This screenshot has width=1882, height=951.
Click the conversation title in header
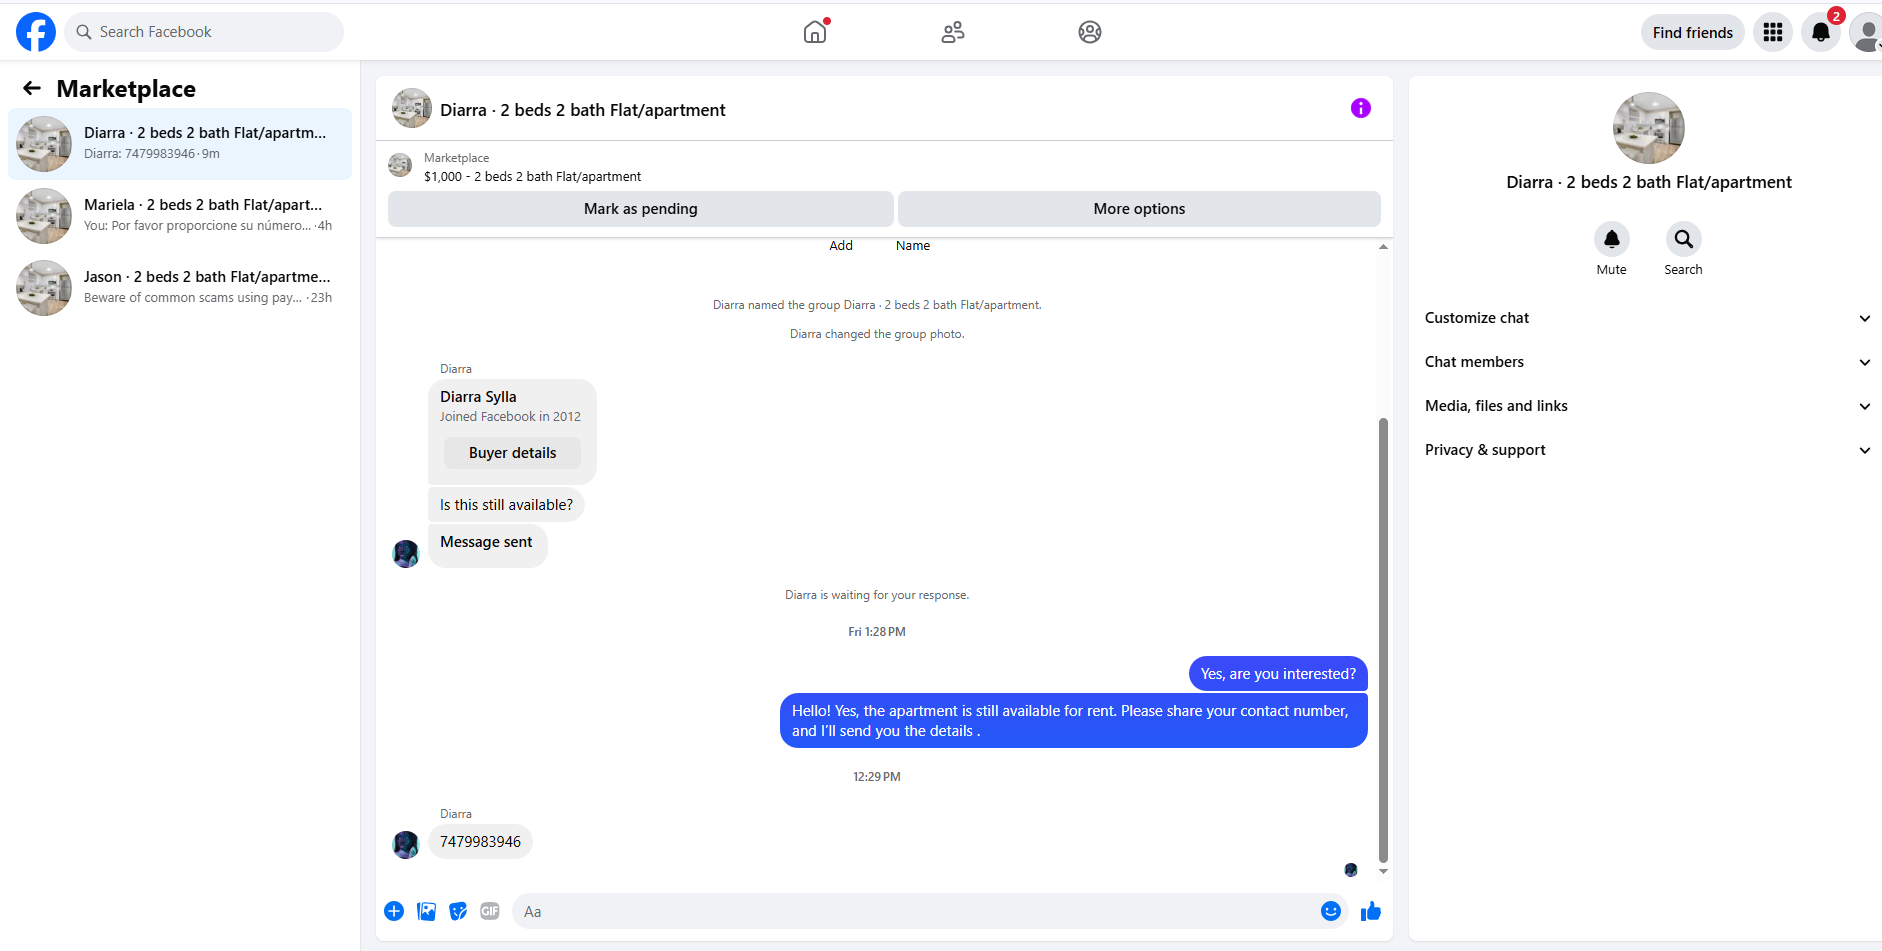click(583, 110)
